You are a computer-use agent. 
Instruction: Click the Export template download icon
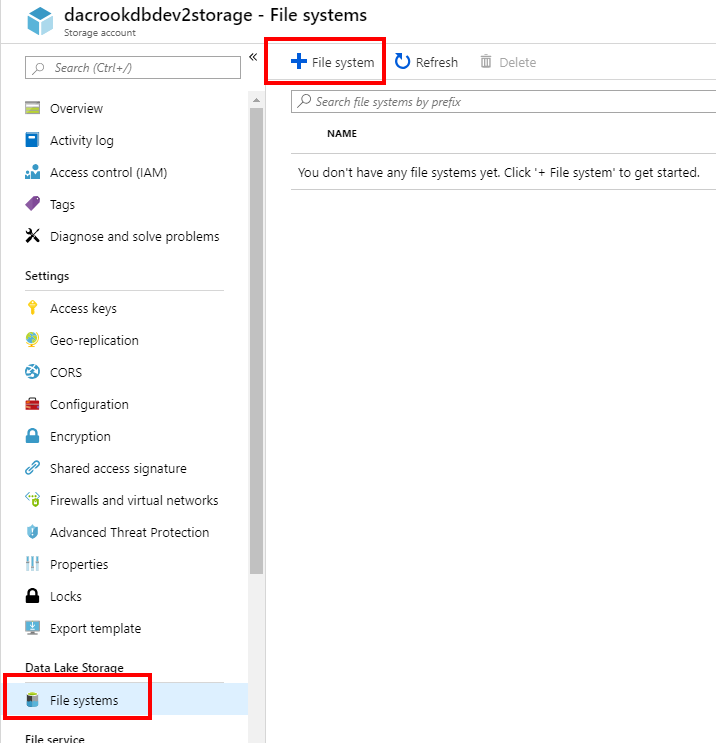coord(32,627)
